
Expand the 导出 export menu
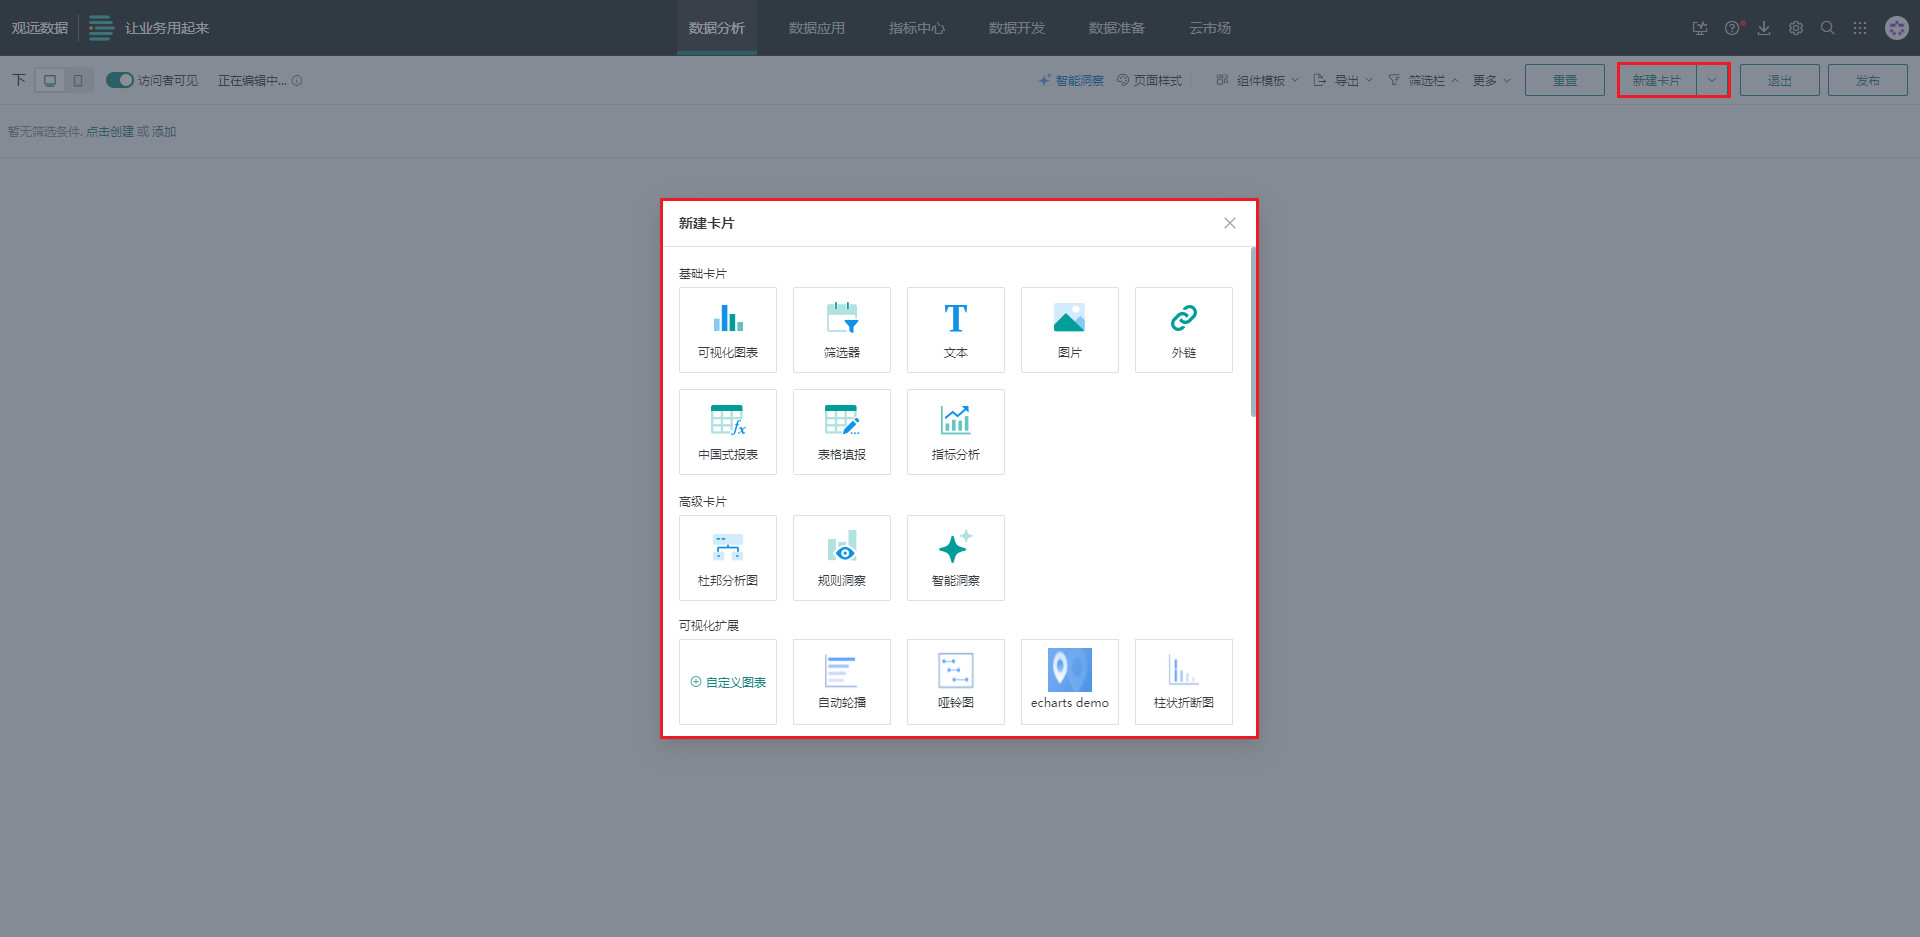pos(1345,80)
